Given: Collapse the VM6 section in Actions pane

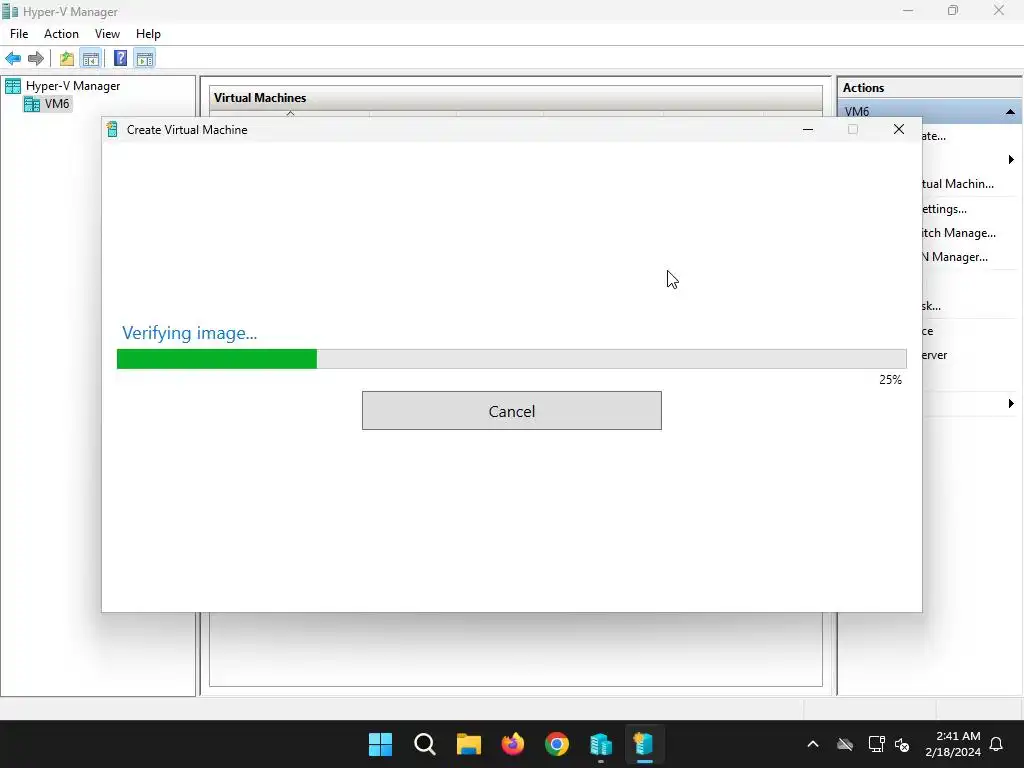Looking at the screenshot, I should click(x=1010, y=112).
